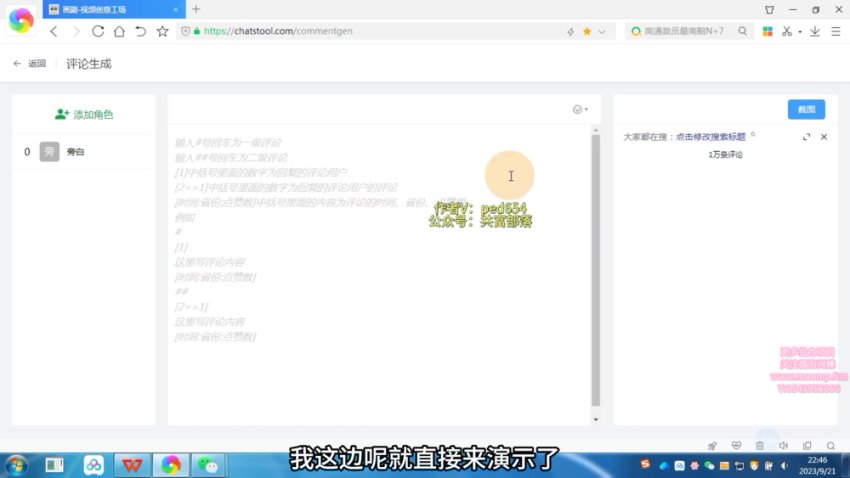Go to the browser home page icon

click(x=119, y=31)
